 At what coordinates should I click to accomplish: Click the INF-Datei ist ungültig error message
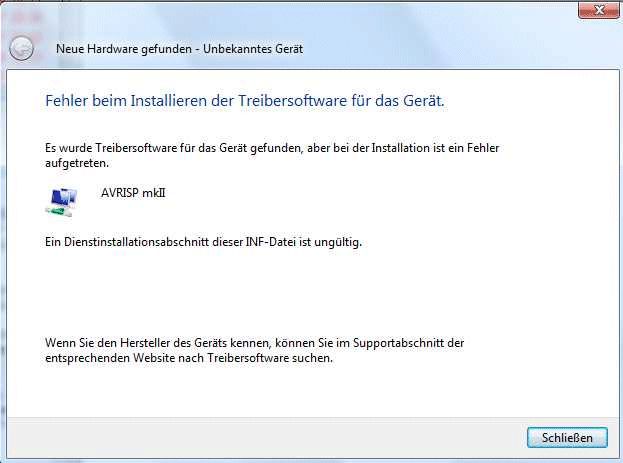tap(203, 242)
